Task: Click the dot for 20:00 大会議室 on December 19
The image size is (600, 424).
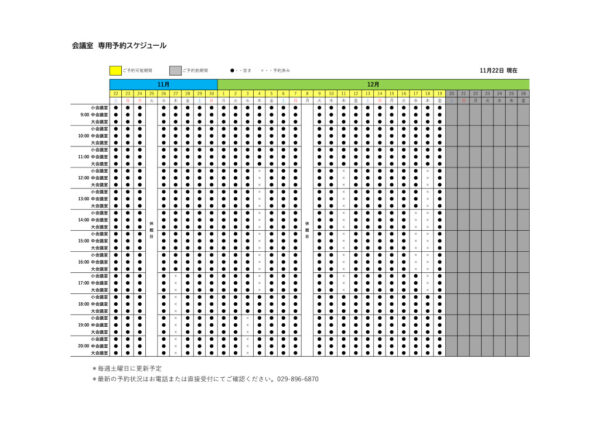Action: coord(440,353)
